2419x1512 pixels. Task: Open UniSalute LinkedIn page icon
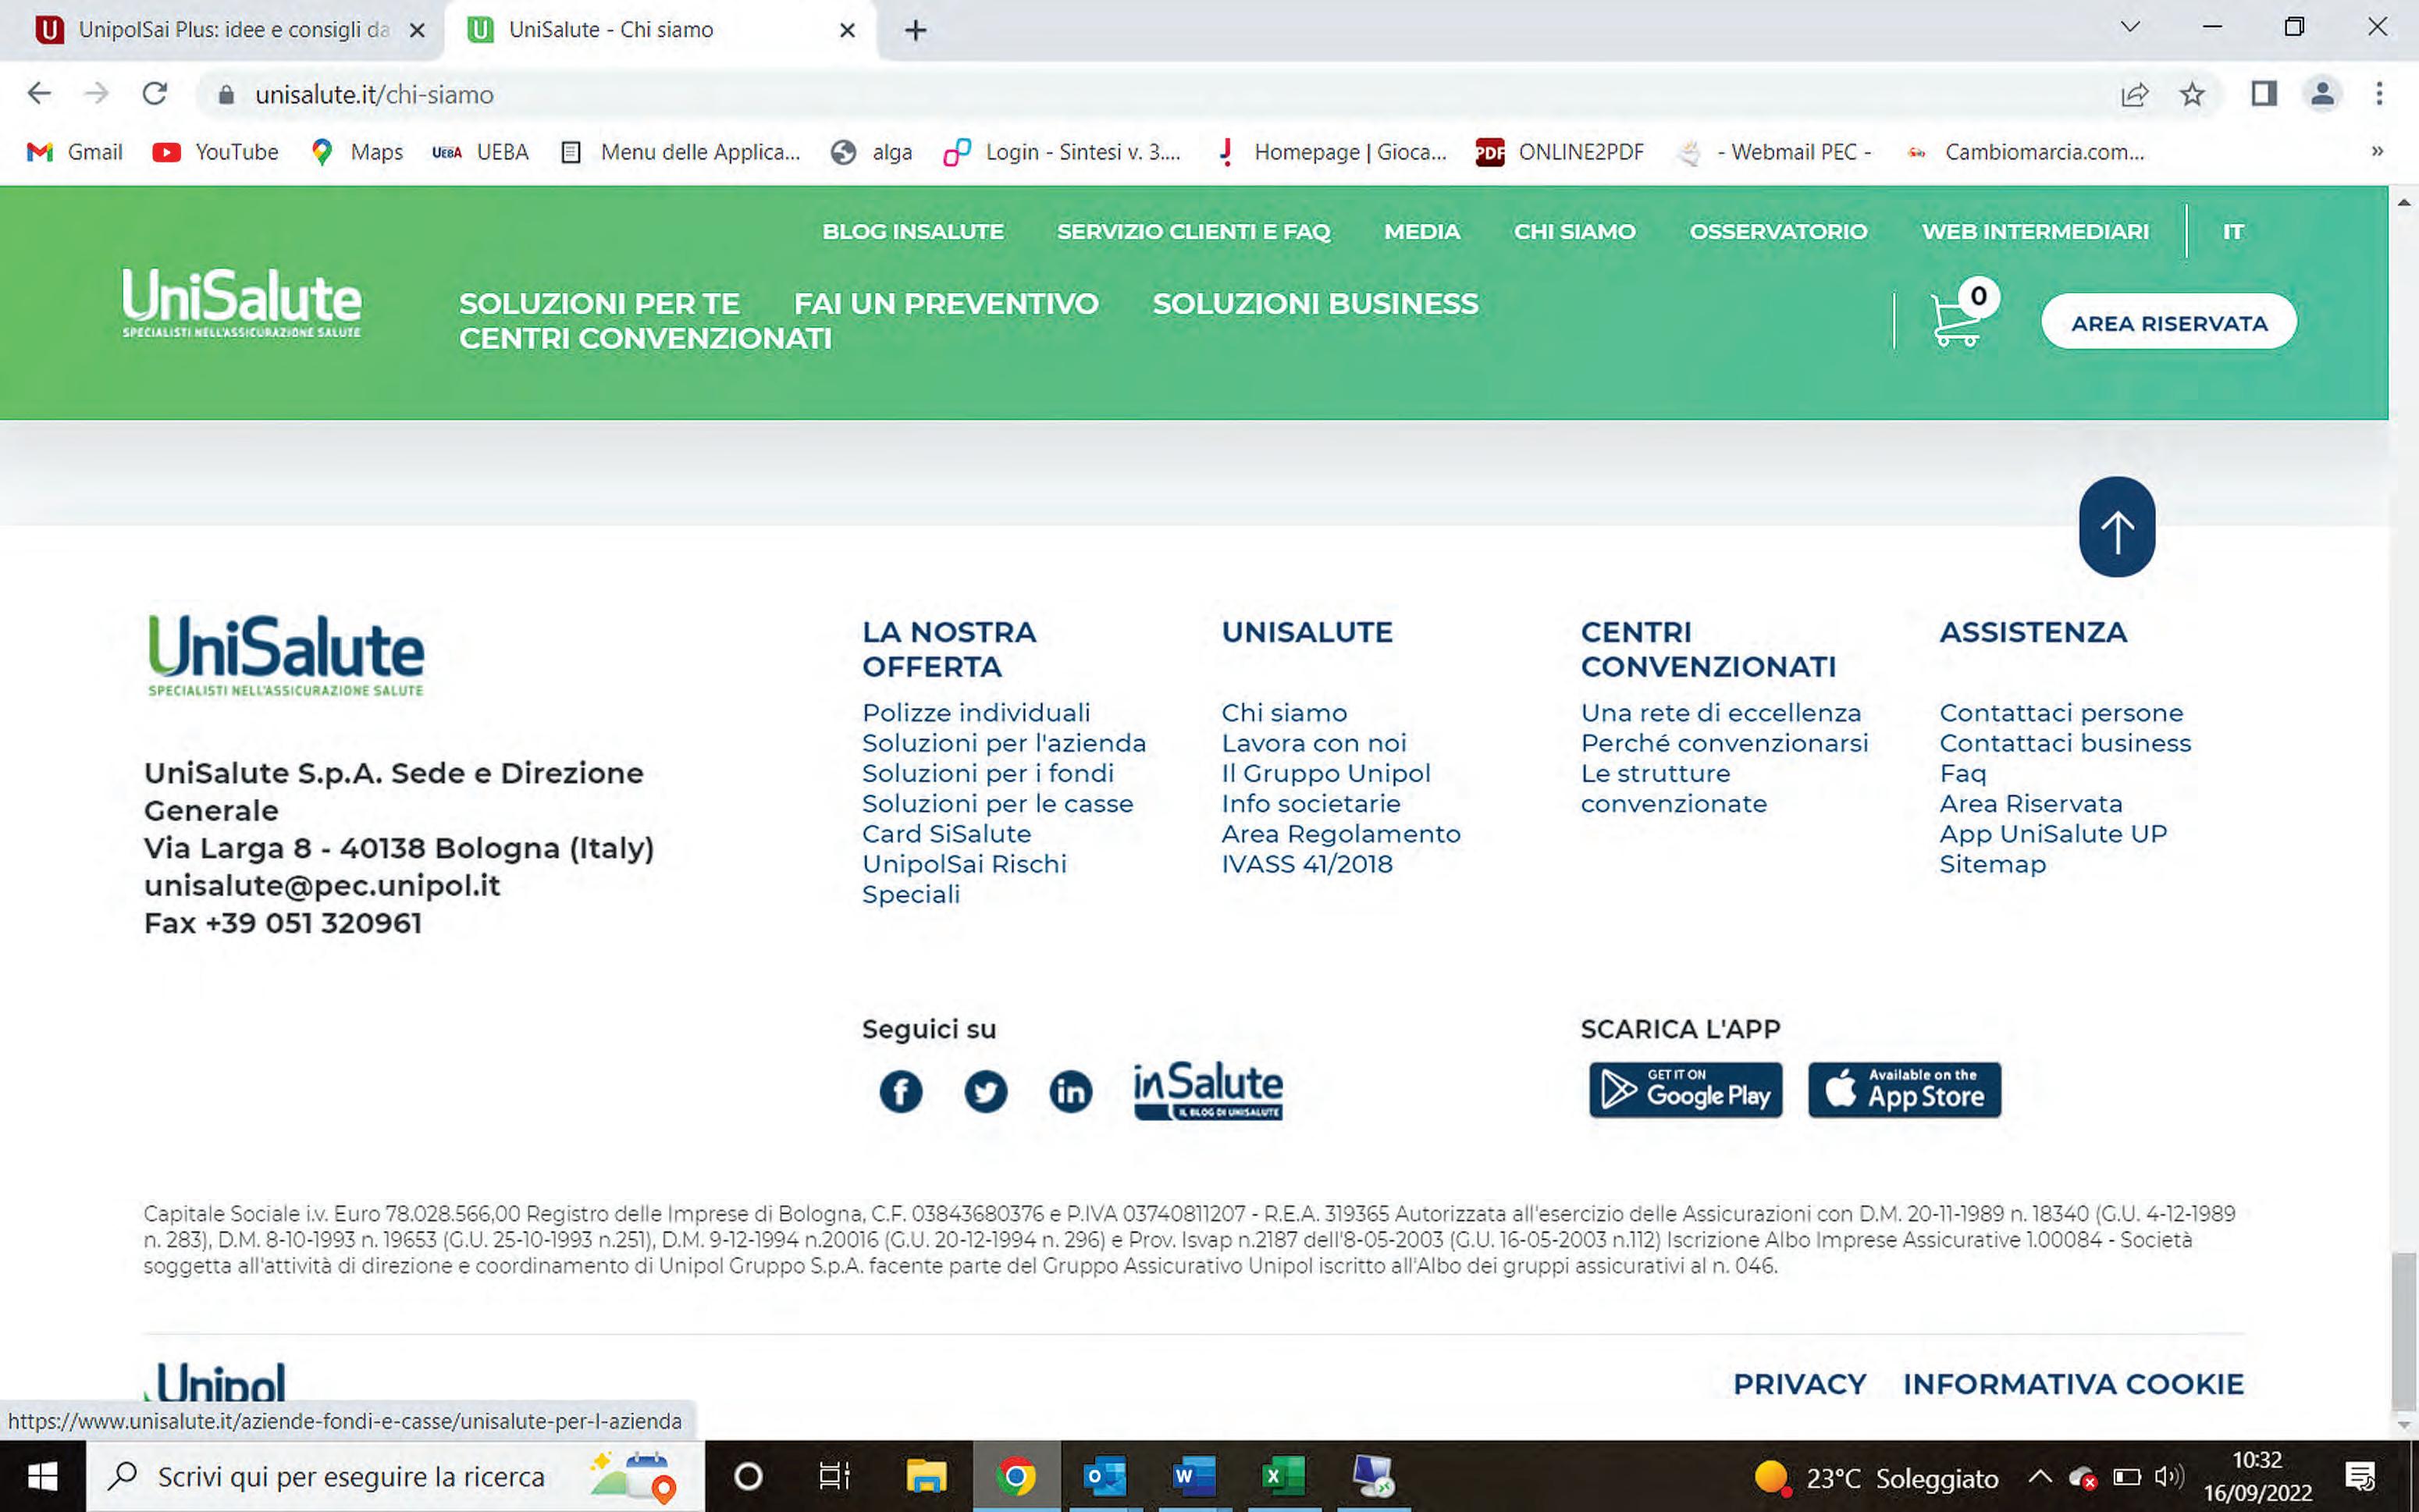(x=1070, y=1091)
